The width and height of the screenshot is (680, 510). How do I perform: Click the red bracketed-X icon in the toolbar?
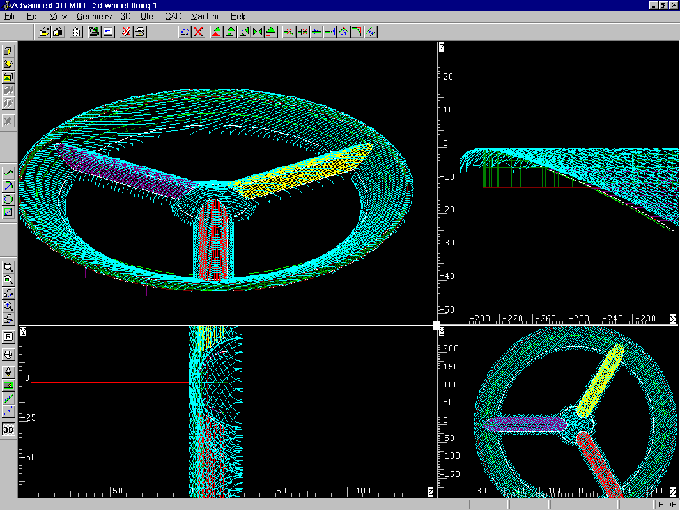pyautogui.click(x=302, y=32)
